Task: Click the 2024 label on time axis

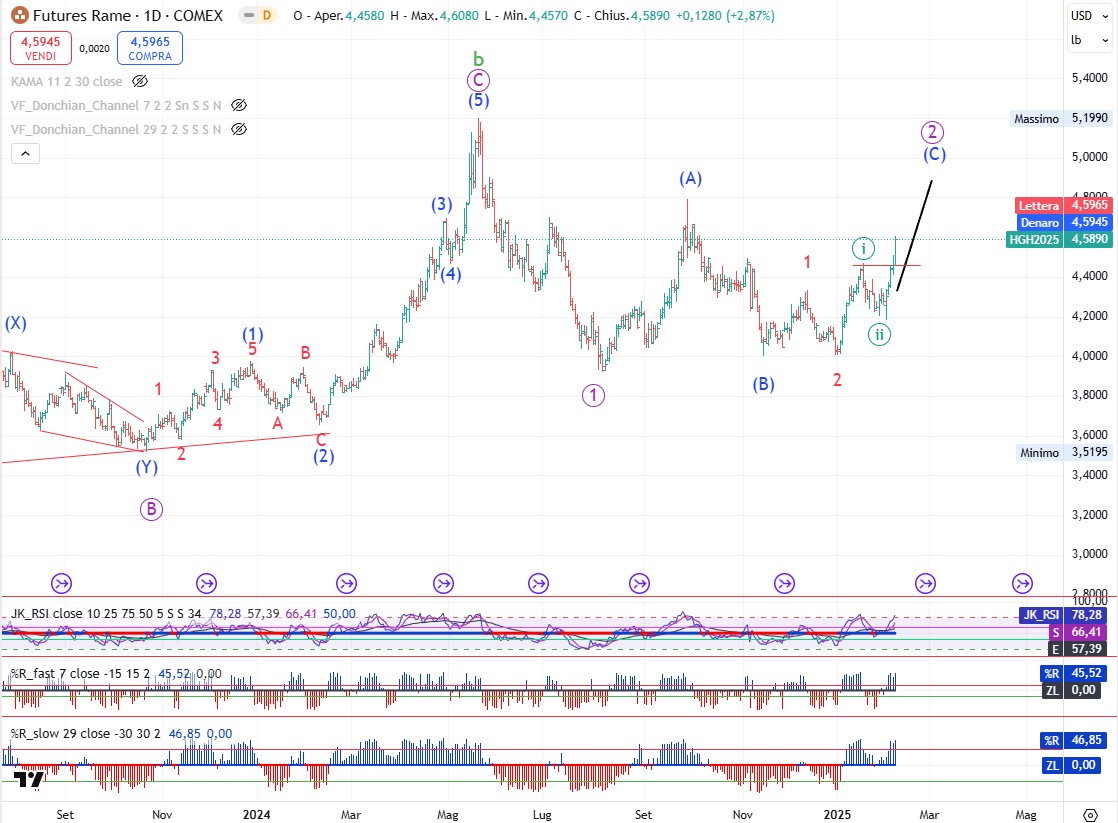Action: coord(257,814)
